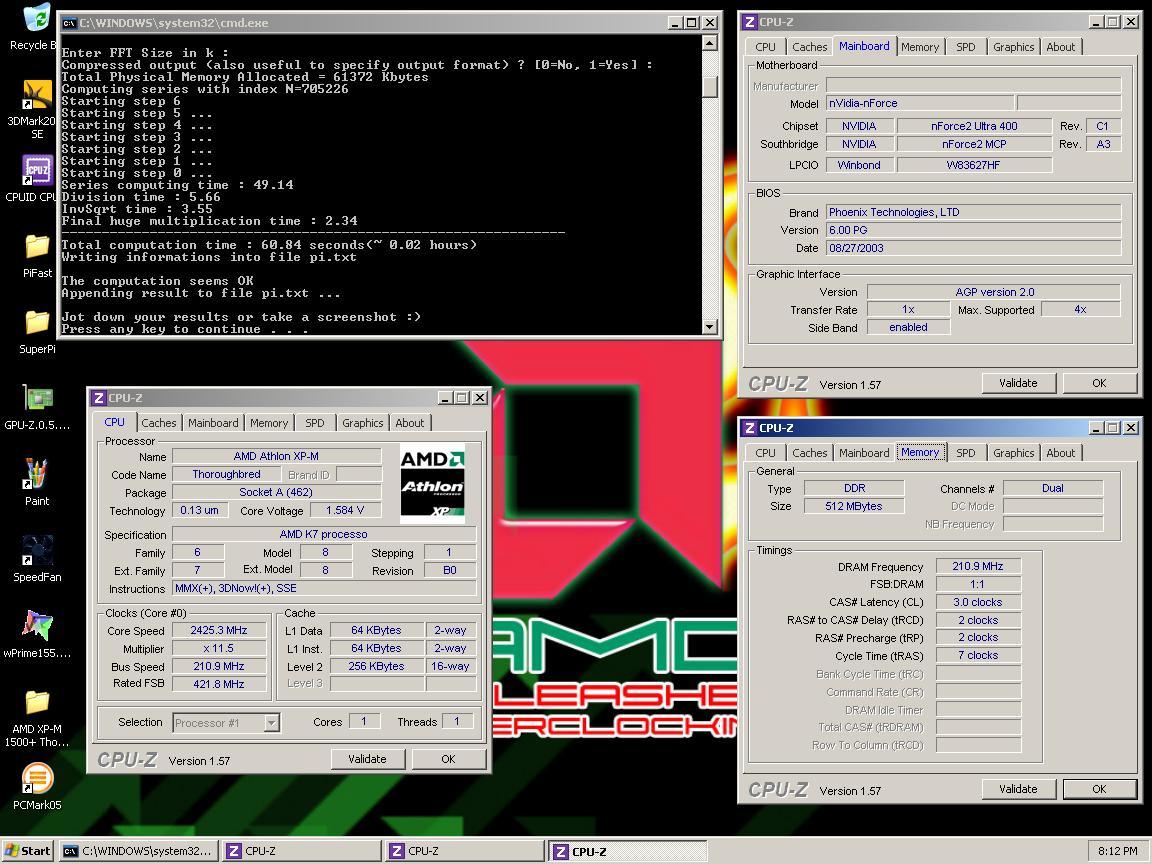
Task: Click Validate in the Mainboard window
Action: 1018,383
